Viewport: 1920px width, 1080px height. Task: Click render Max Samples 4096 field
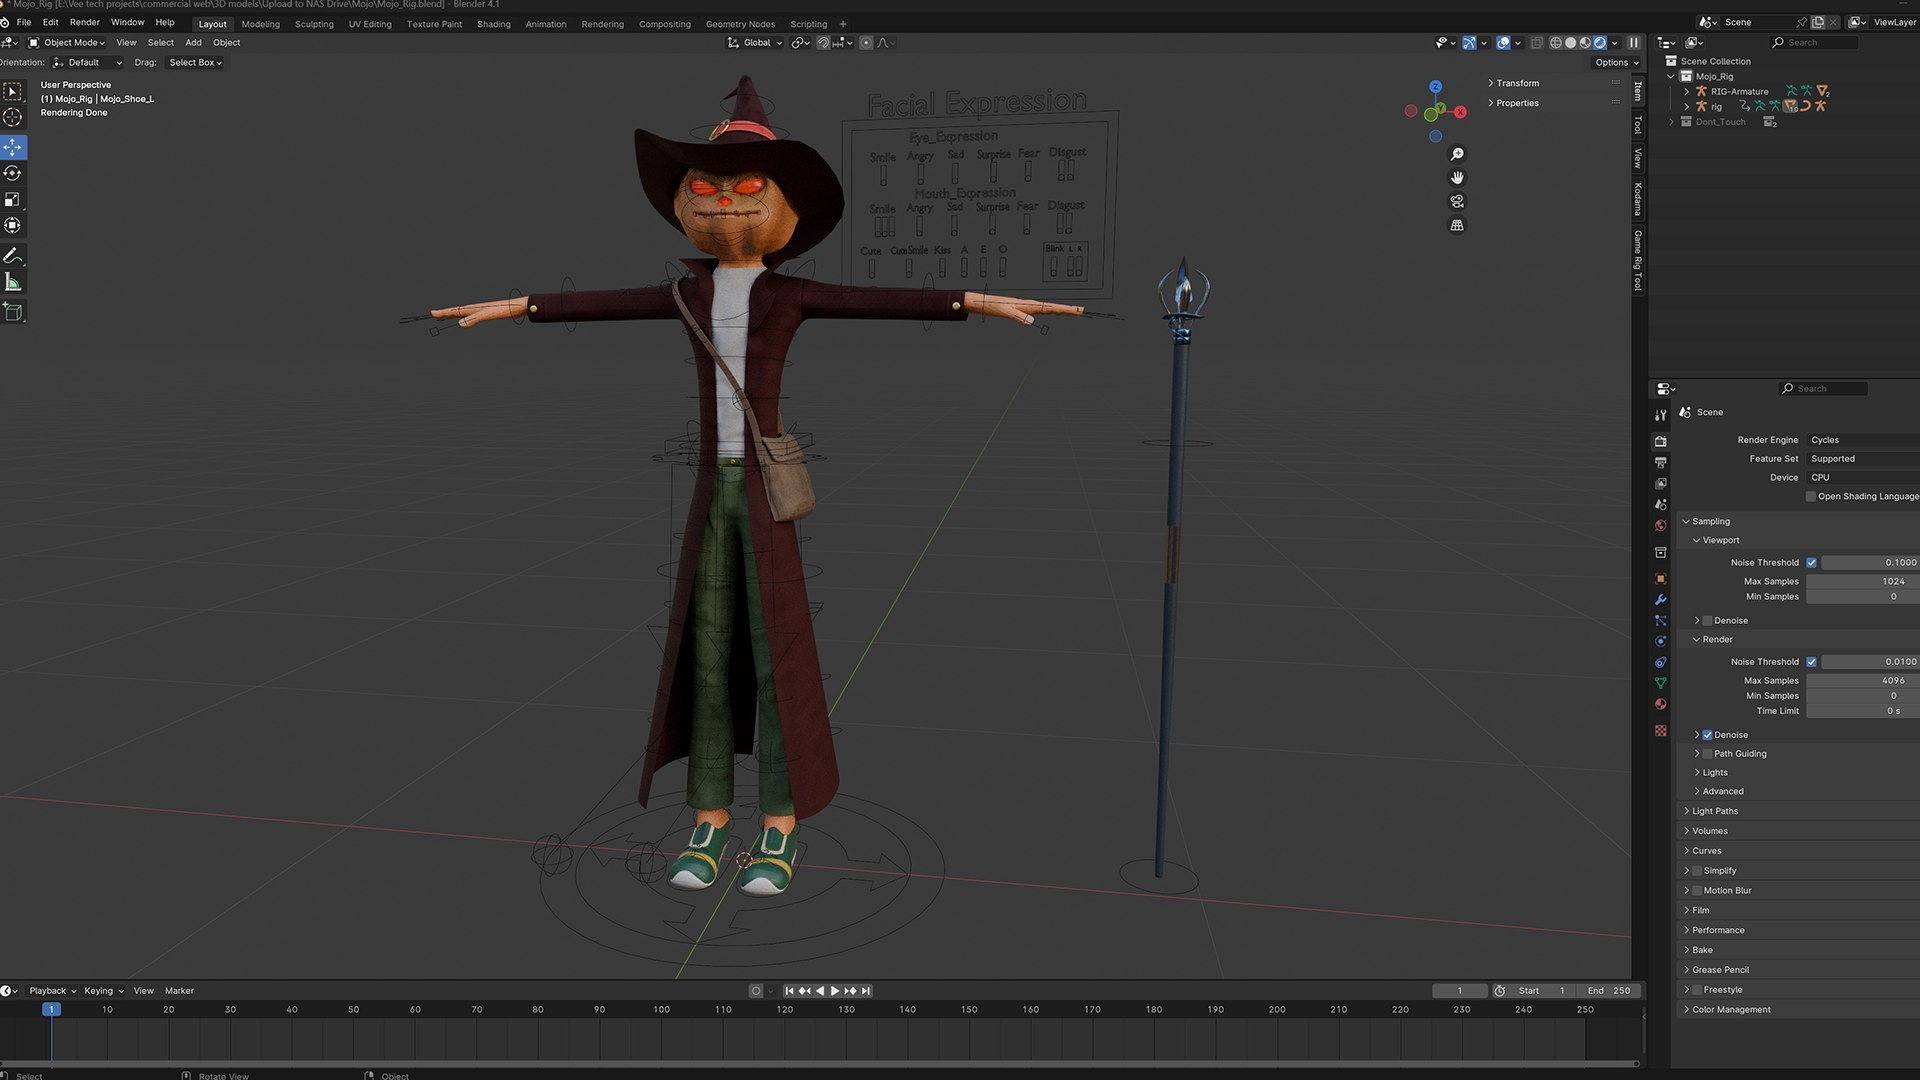pos(1862,681)
